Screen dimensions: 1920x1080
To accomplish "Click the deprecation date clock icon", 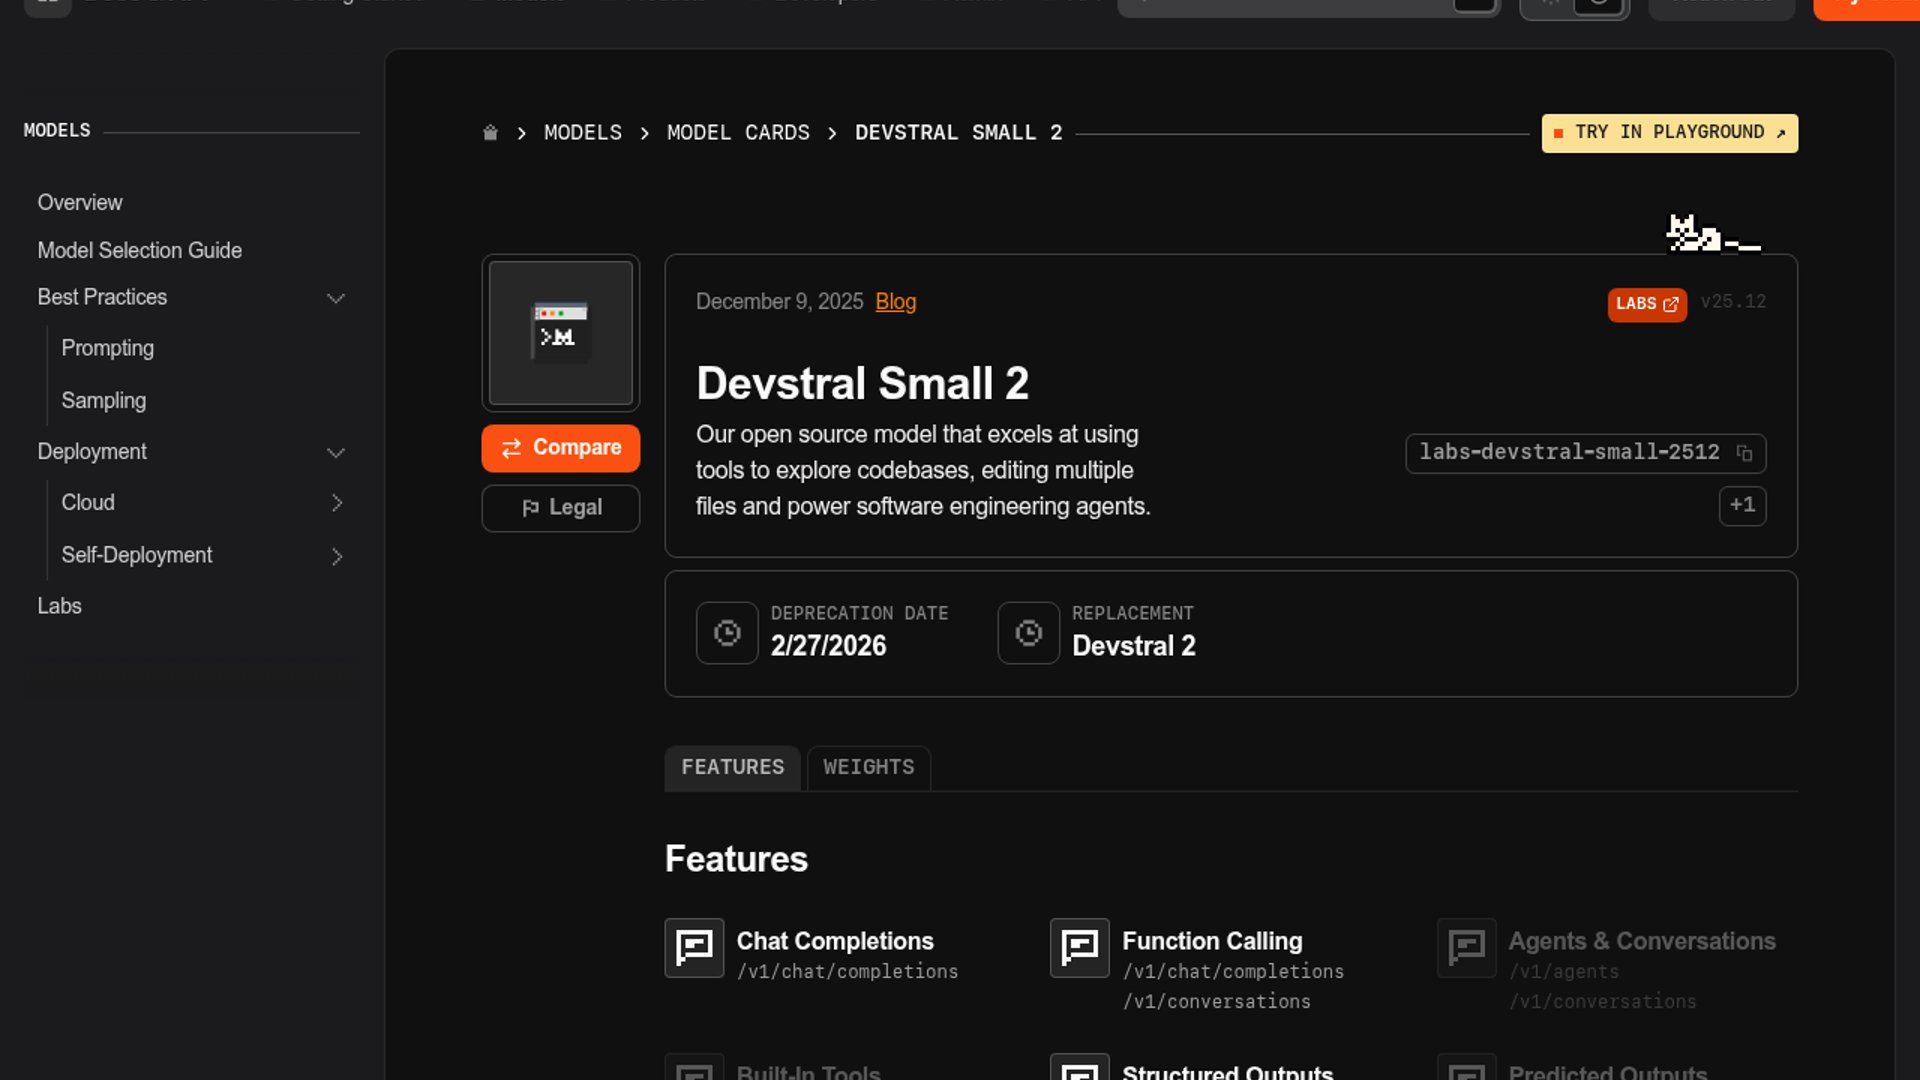I will (x=727, y=633).
